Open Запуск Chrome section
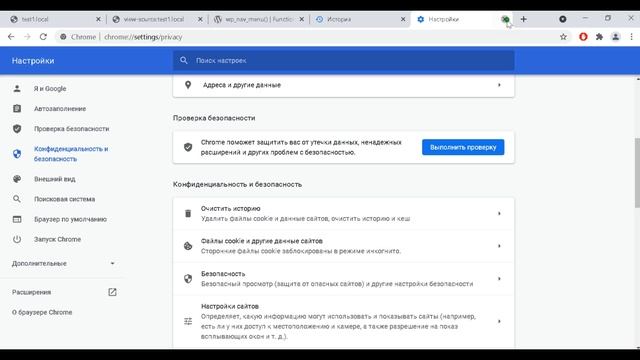The image size is (640, 360). 58,239
